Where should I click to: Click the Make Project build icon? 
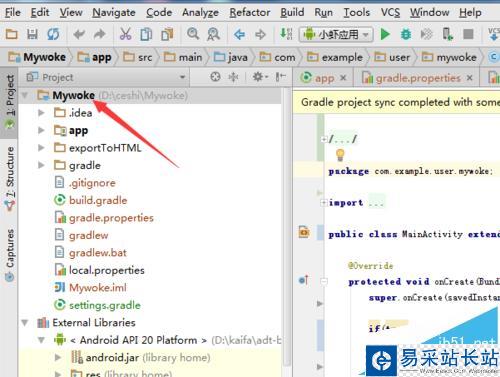click(x=286, y=34)
